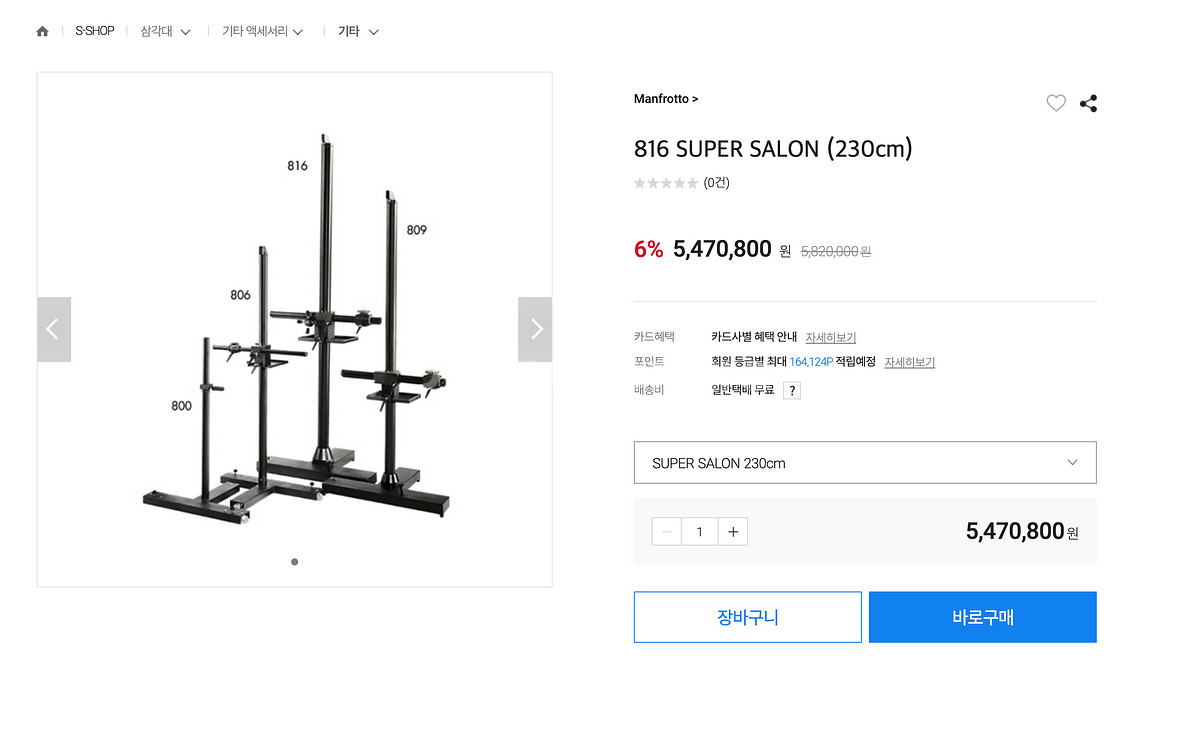Viewport: 1185px width, 750px height.
Task: View card benefit details 자세히보기 link
Action: (x=831, y=338)
